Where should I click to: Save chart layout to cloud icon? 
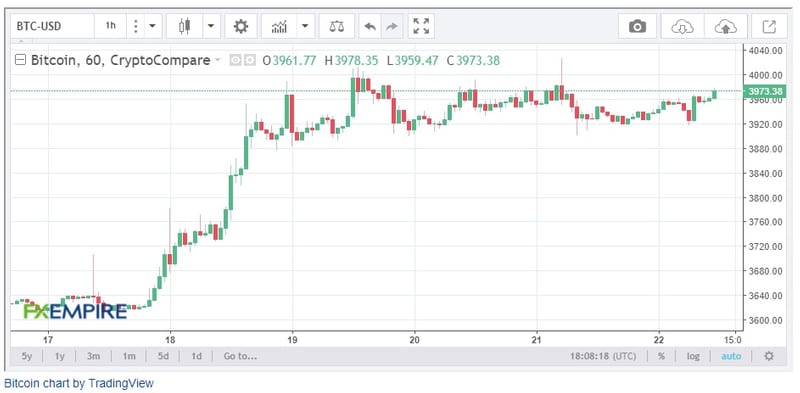coord(726,26)
